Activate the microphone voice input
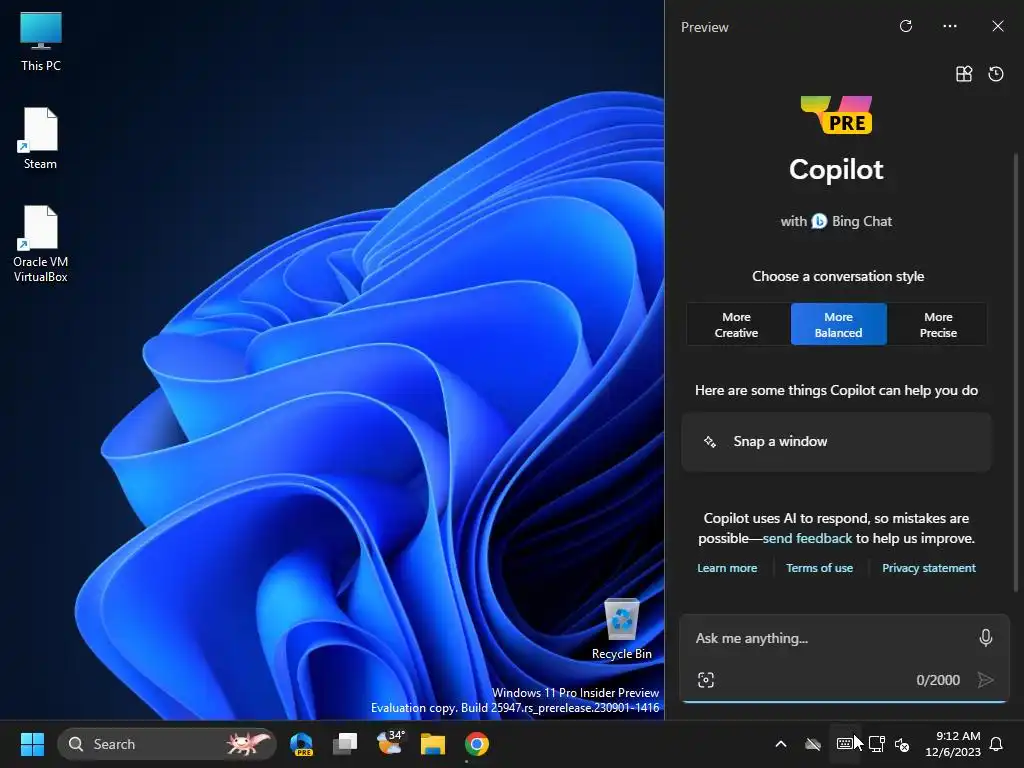The image size is (1024, 768). tap(986, 638)
